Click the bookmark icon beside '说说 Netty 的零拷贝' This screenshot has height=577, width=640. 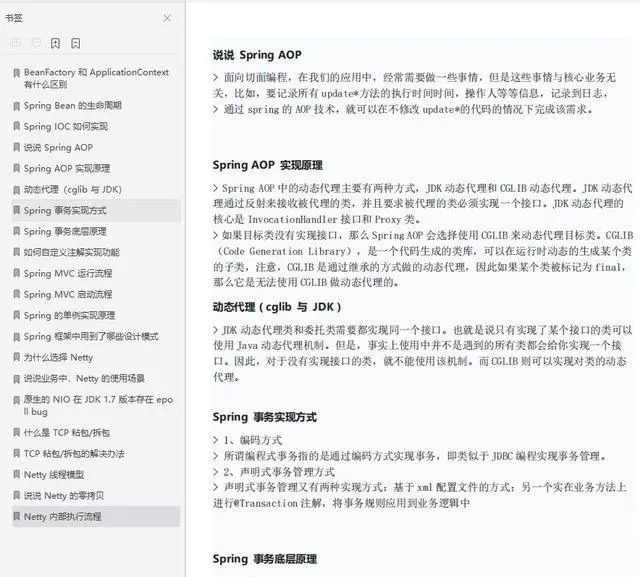tap(16, 496)
